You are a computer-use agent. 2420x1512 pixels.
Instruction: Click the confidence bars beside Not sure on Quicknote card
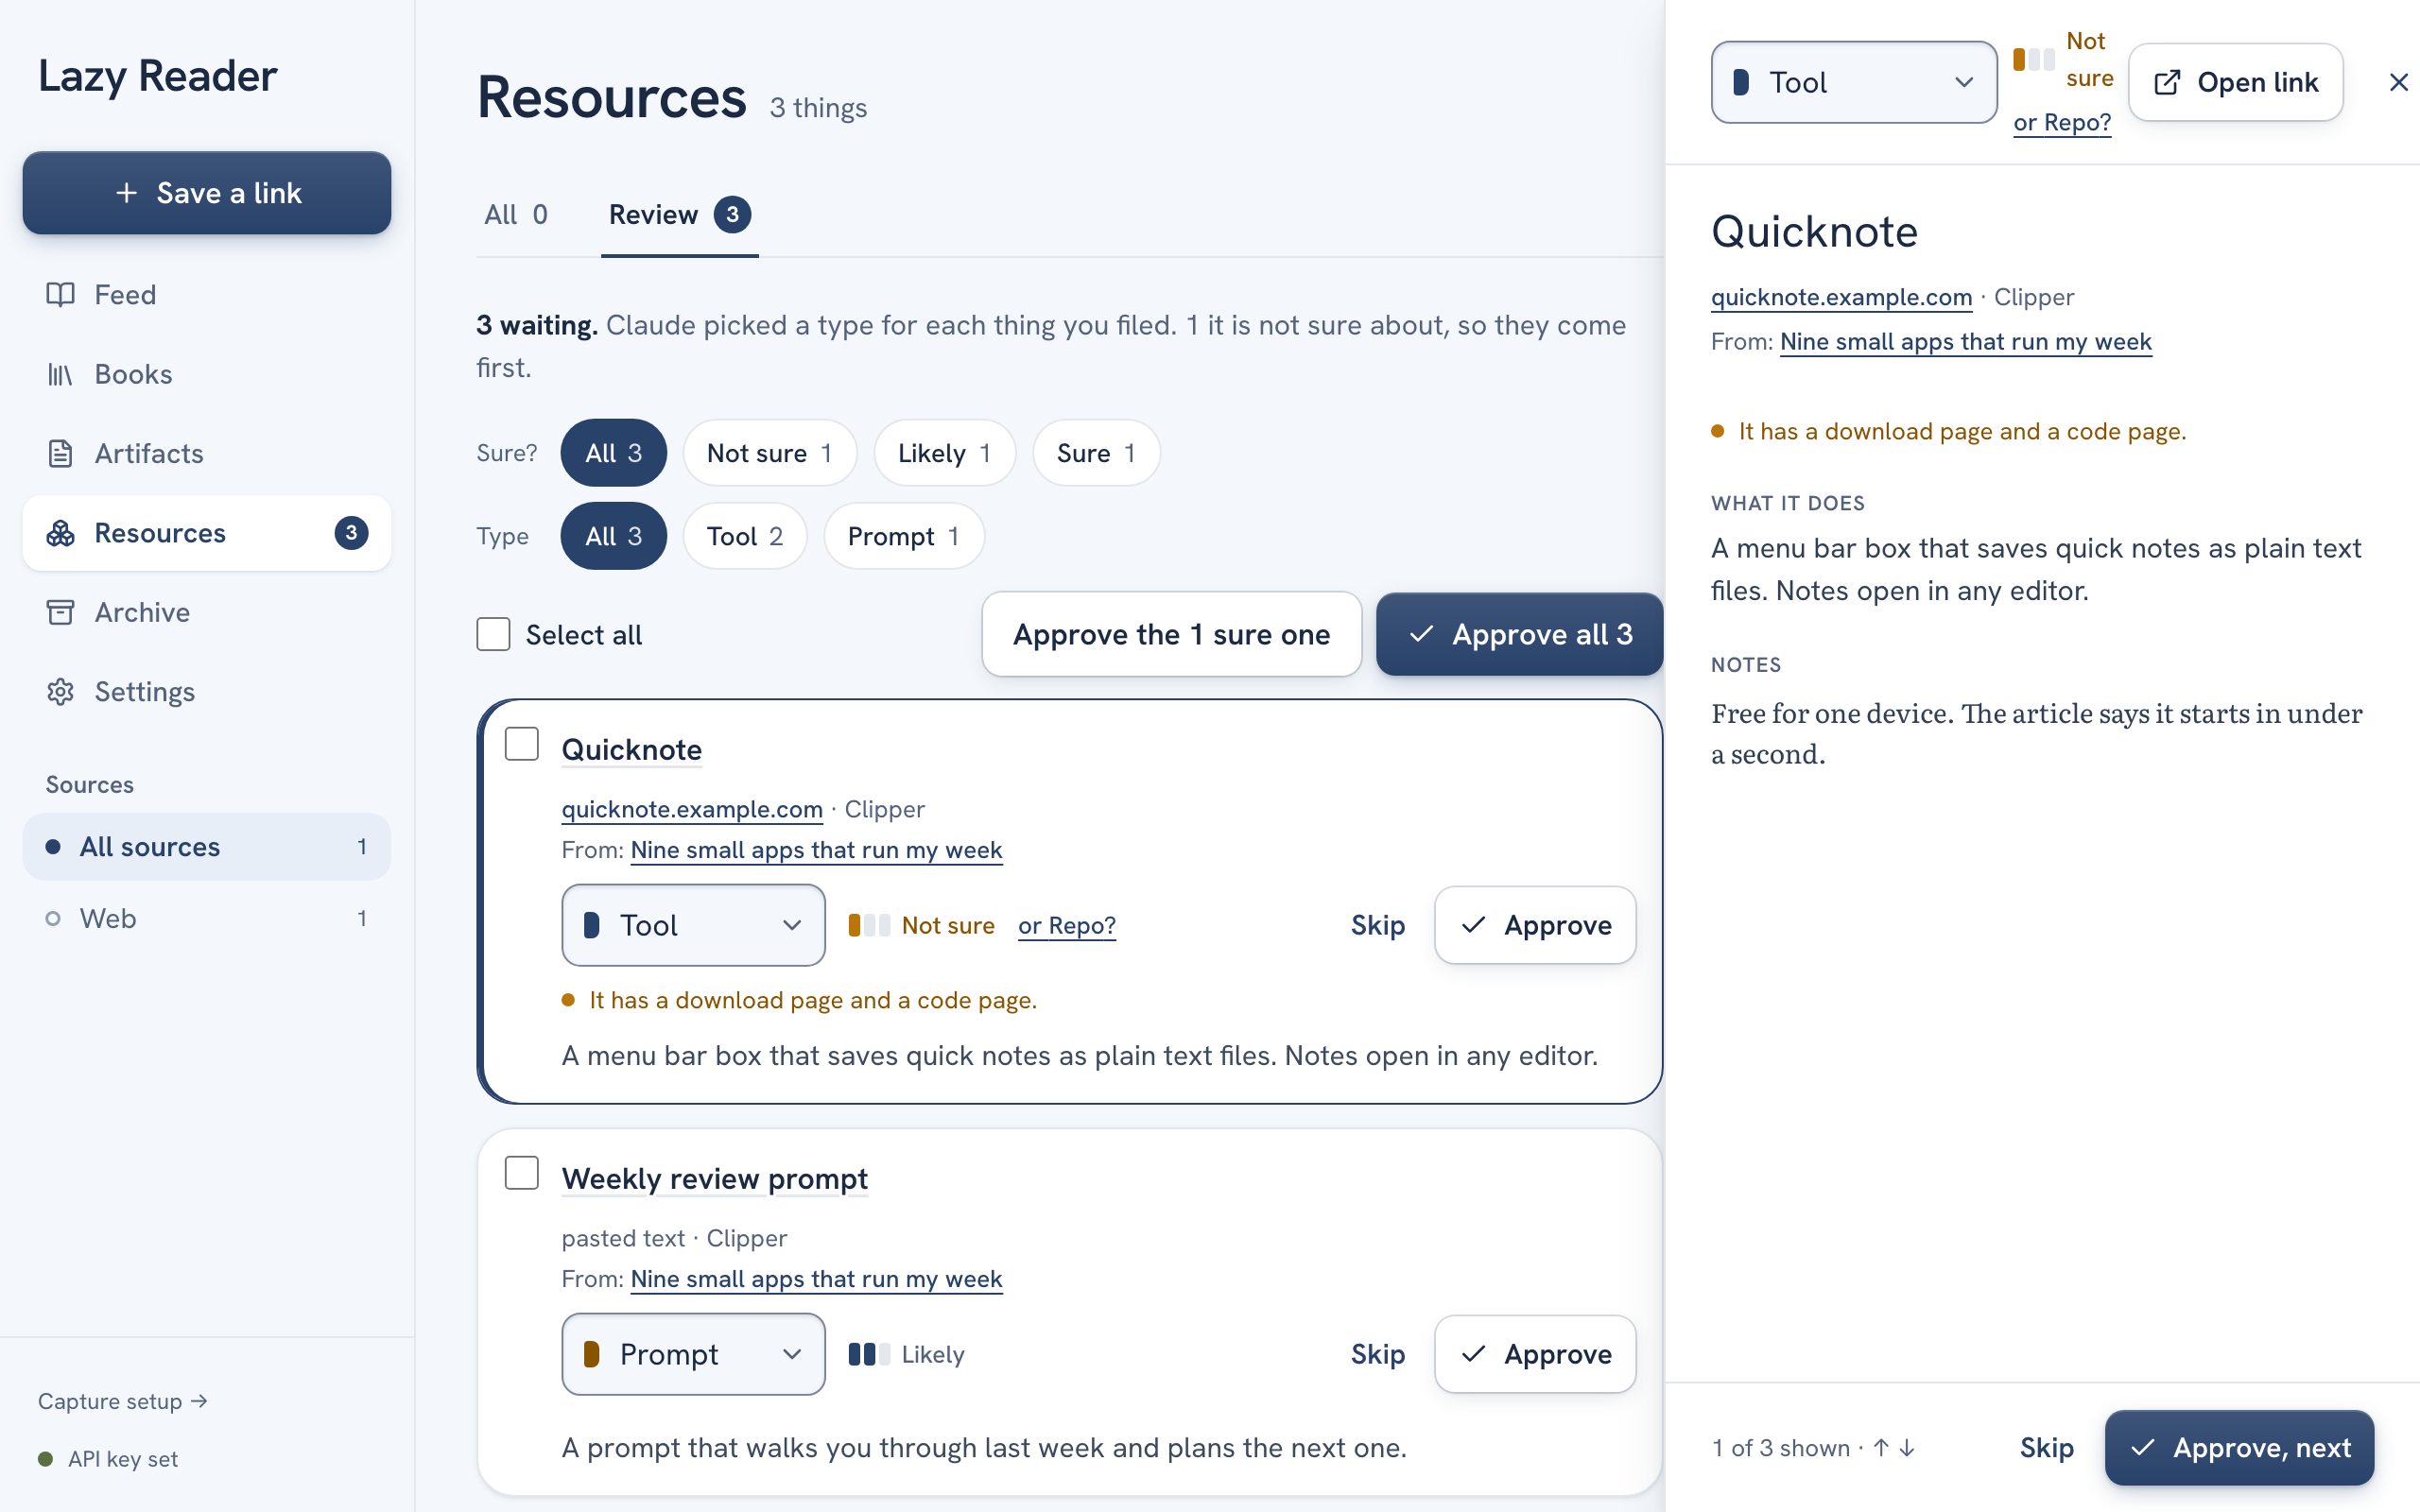click(869, 925)
